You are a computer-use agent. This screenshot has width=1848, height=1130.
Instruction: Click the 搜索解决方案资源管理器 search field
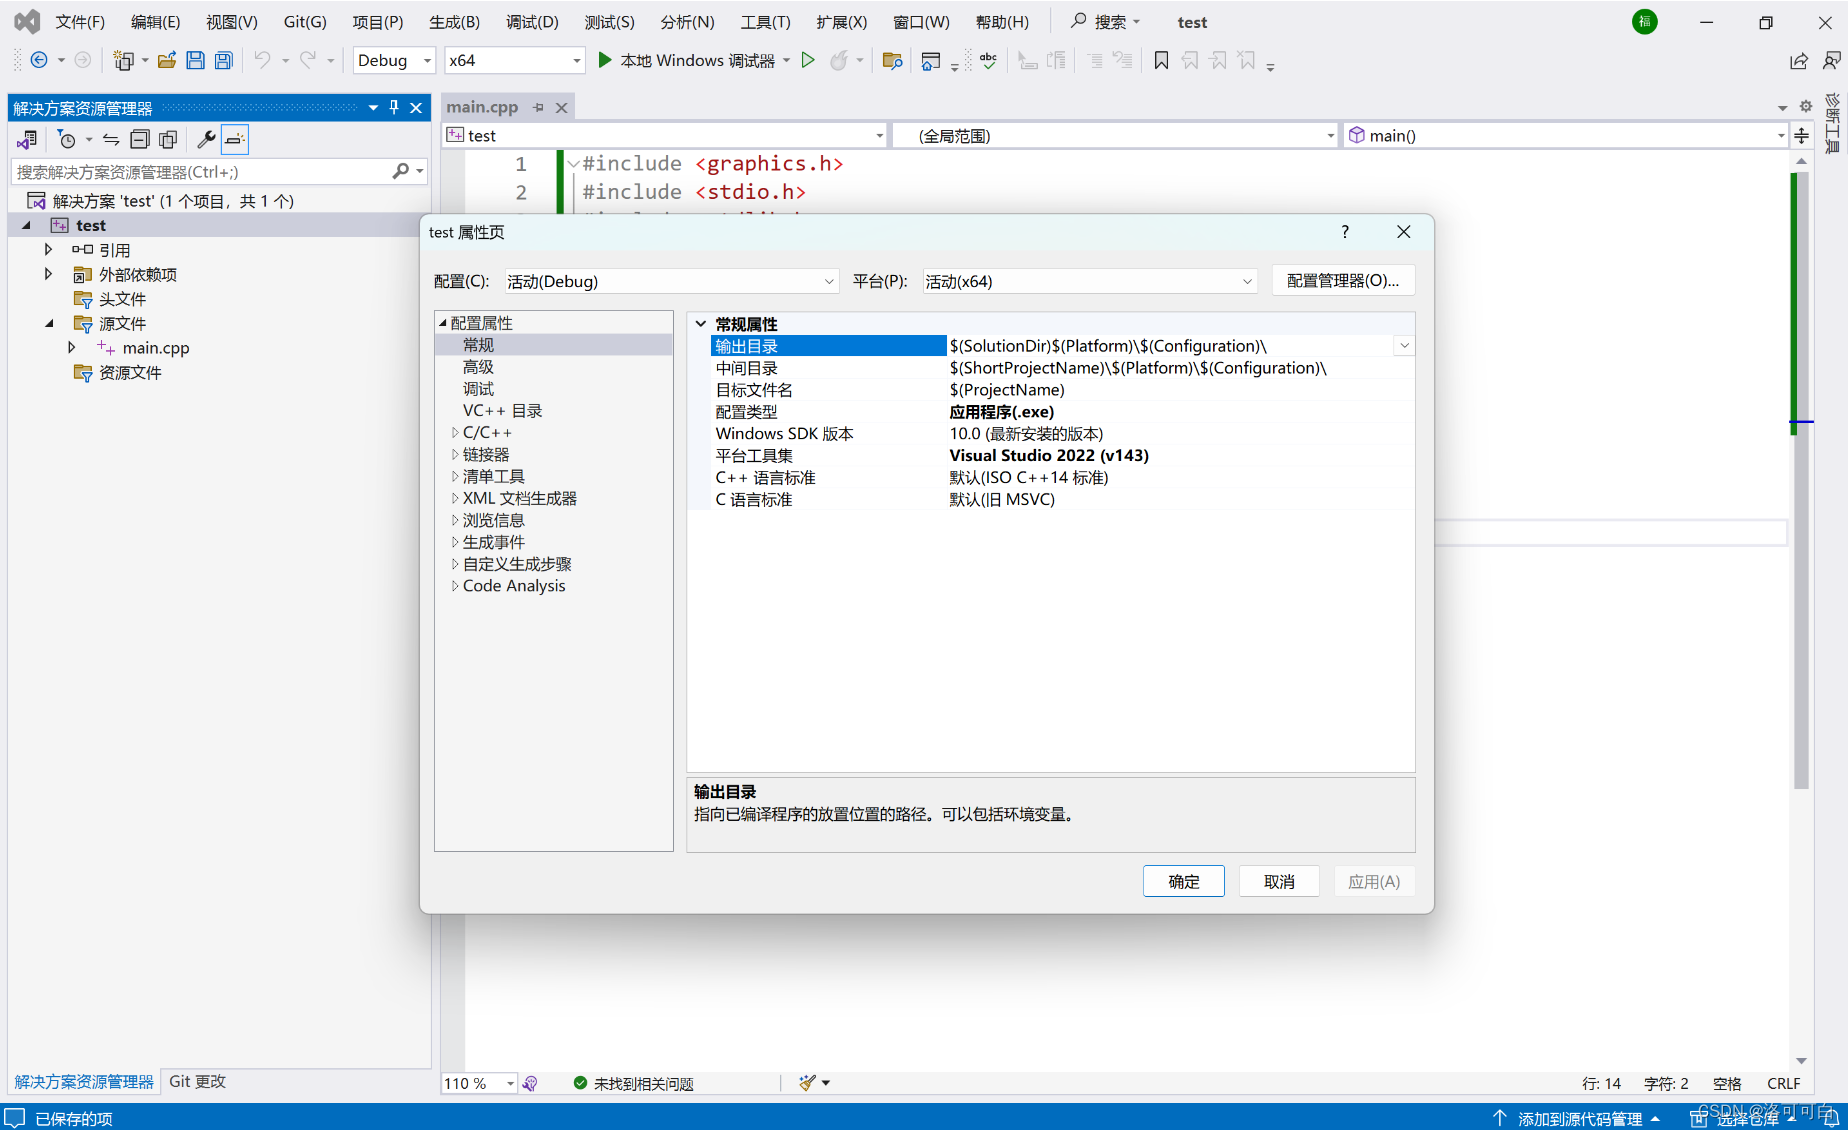click(x=201, y=172)
